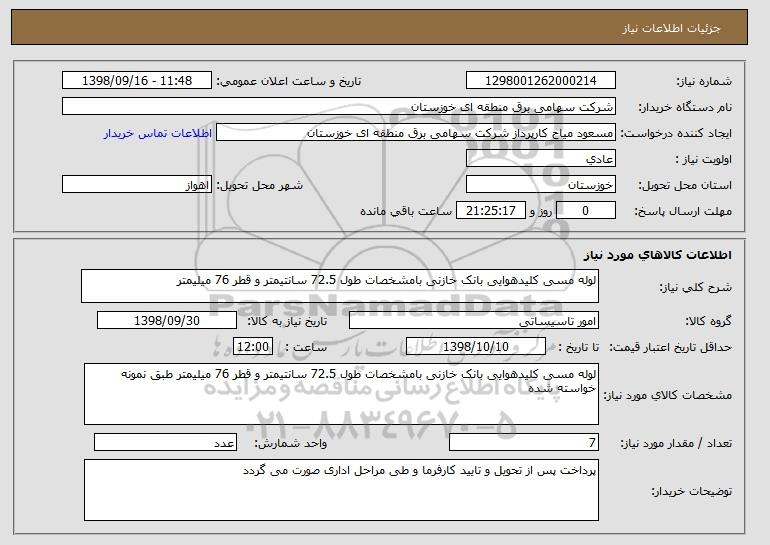Click the delivery city field اهواز

click(137, 185)
